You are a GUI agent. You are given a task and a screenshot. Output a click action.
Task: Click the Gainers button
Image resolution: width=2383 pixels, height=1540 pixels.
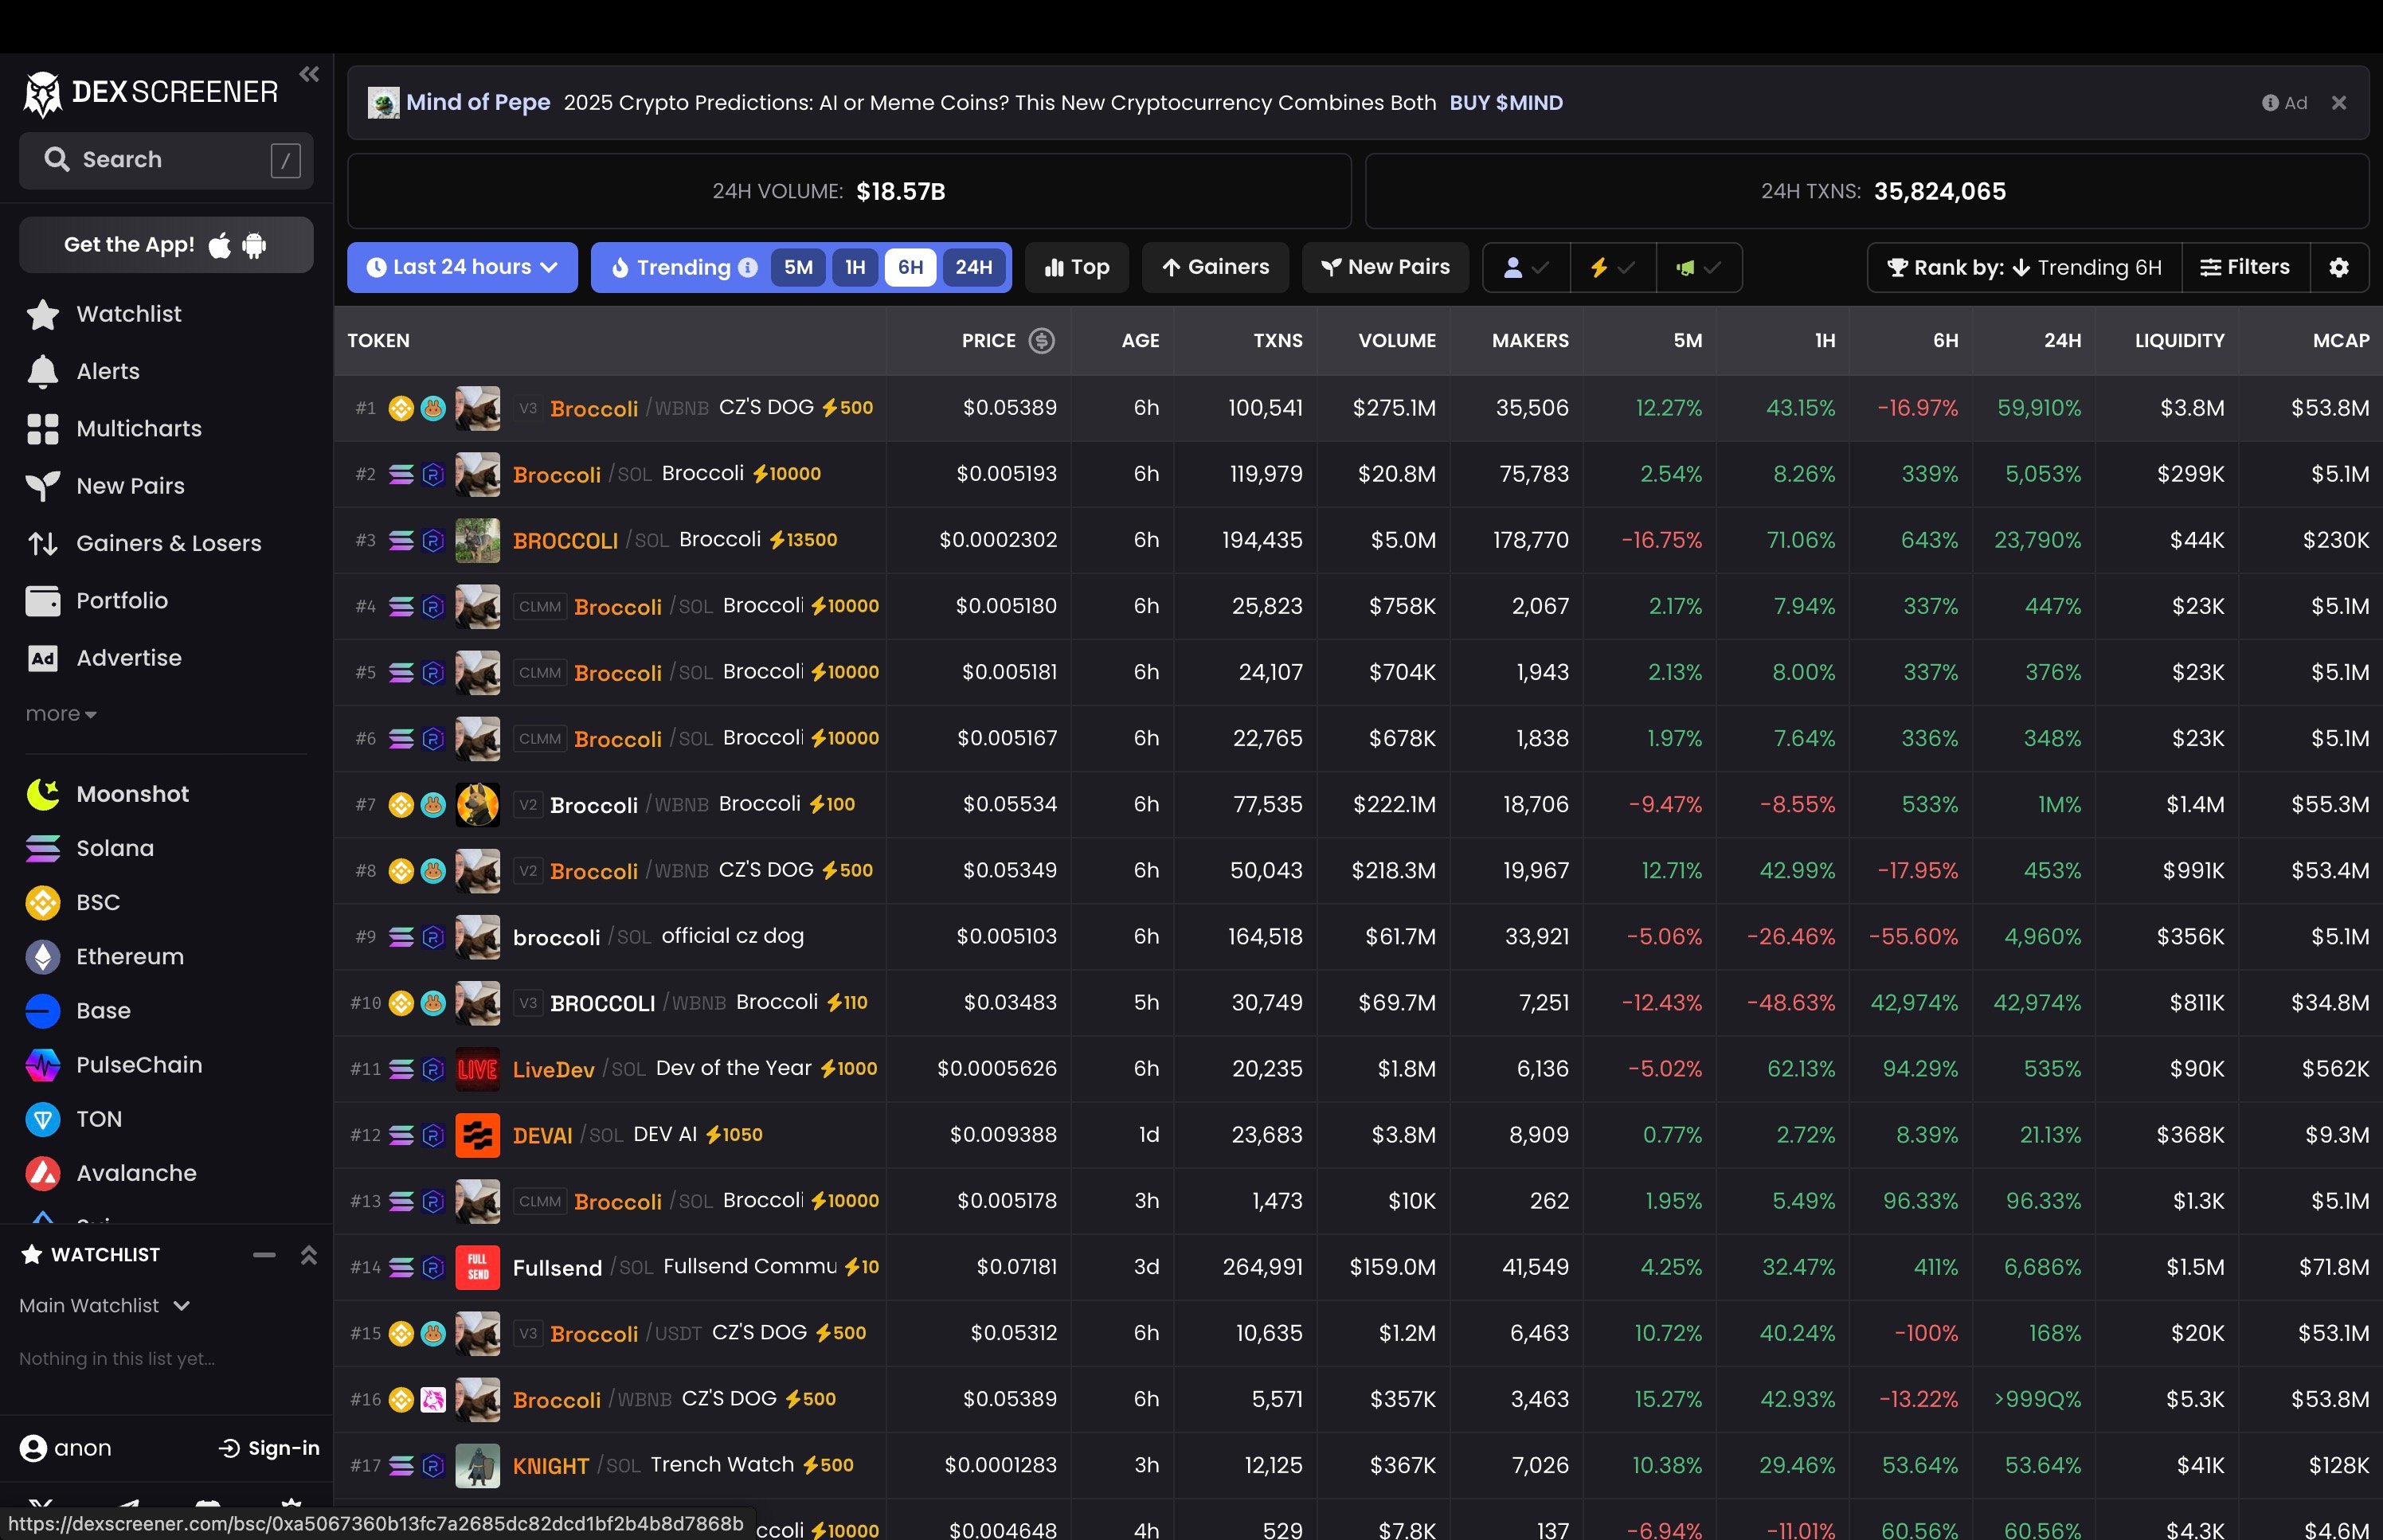pyautogui.click(x=1215, y=267)
